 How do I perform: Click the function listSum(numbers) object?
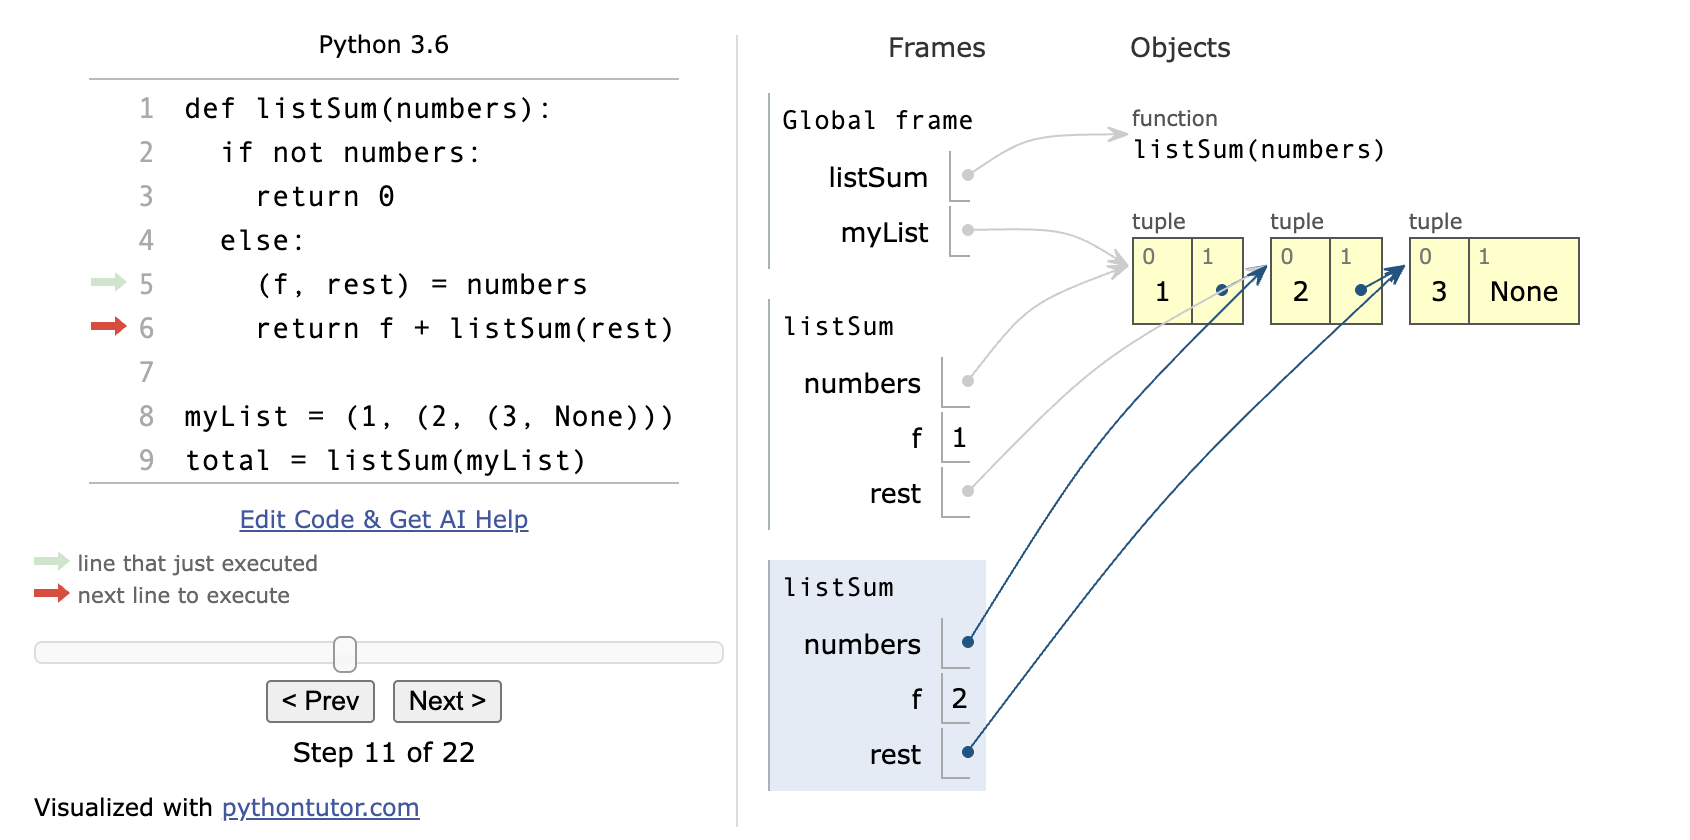click(1258, 150)
